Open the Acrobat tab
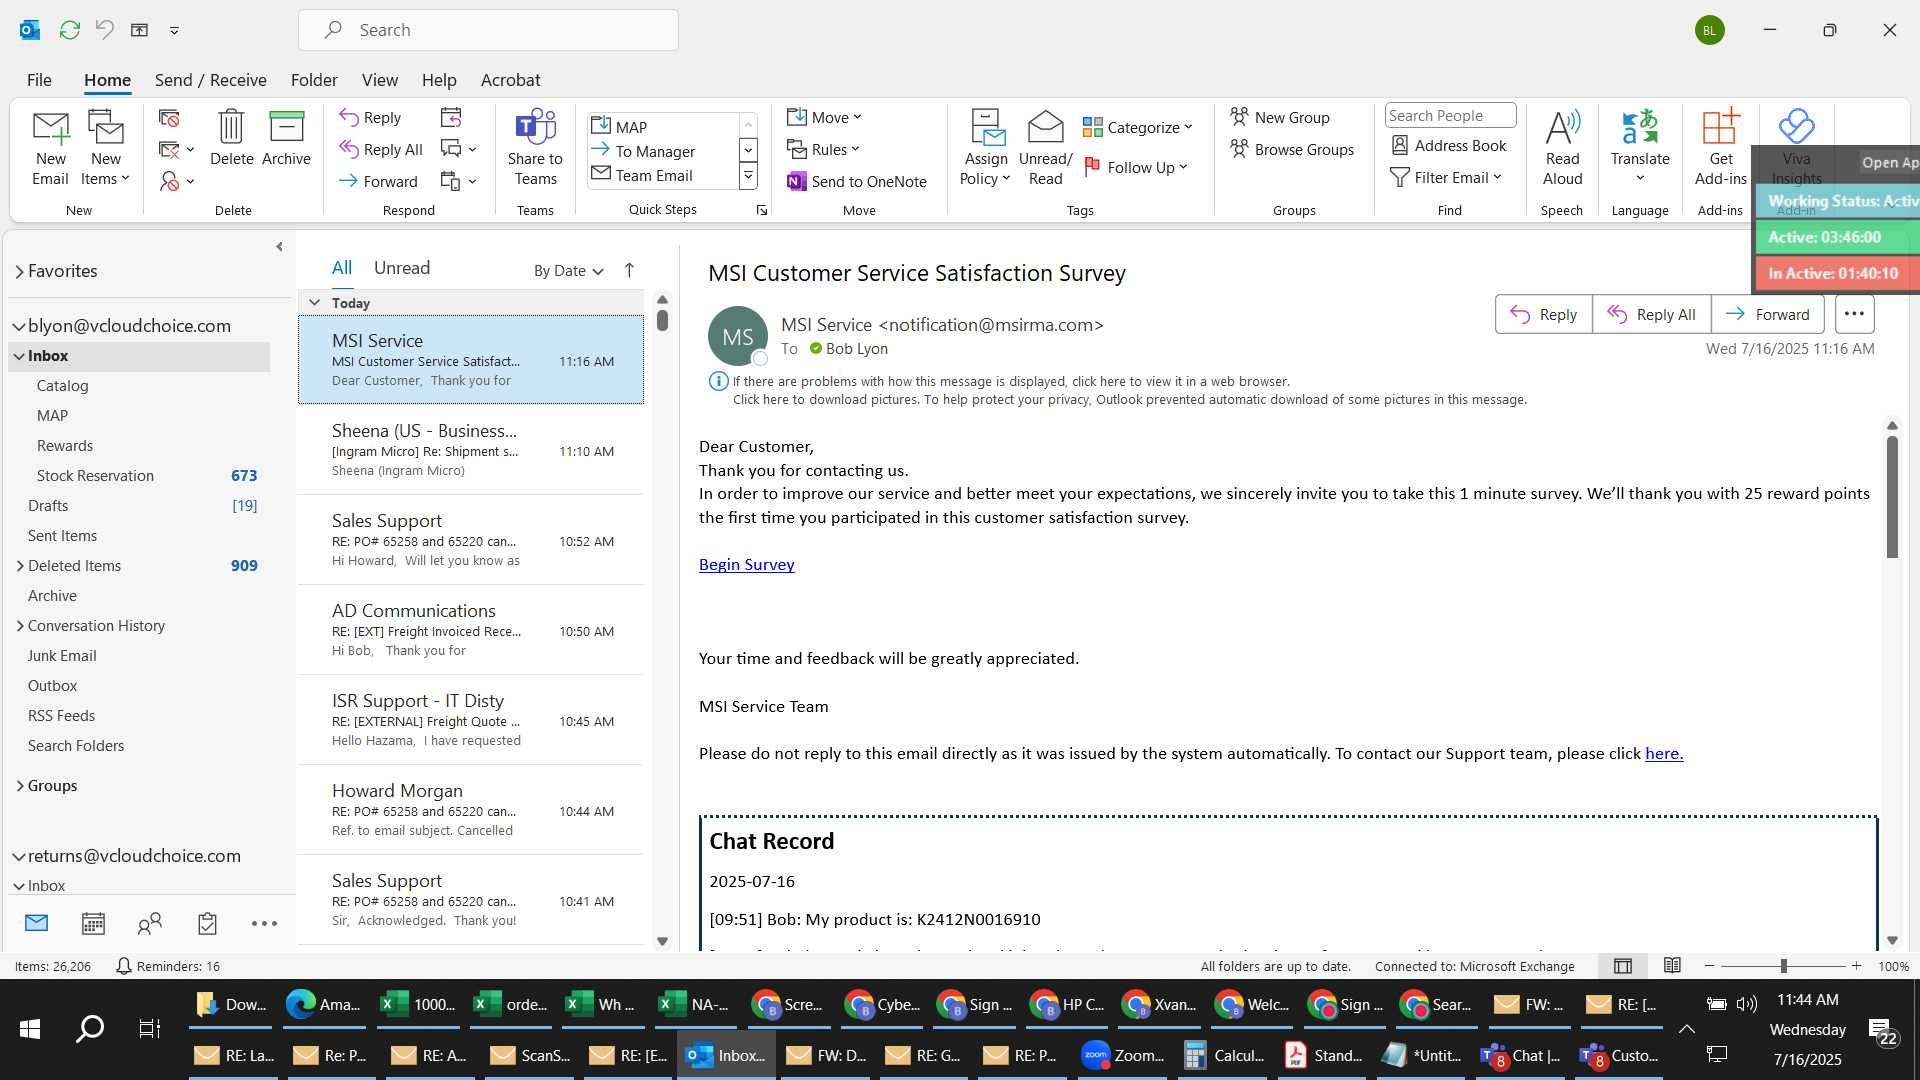The image size is (1920, 1080). 510,80
